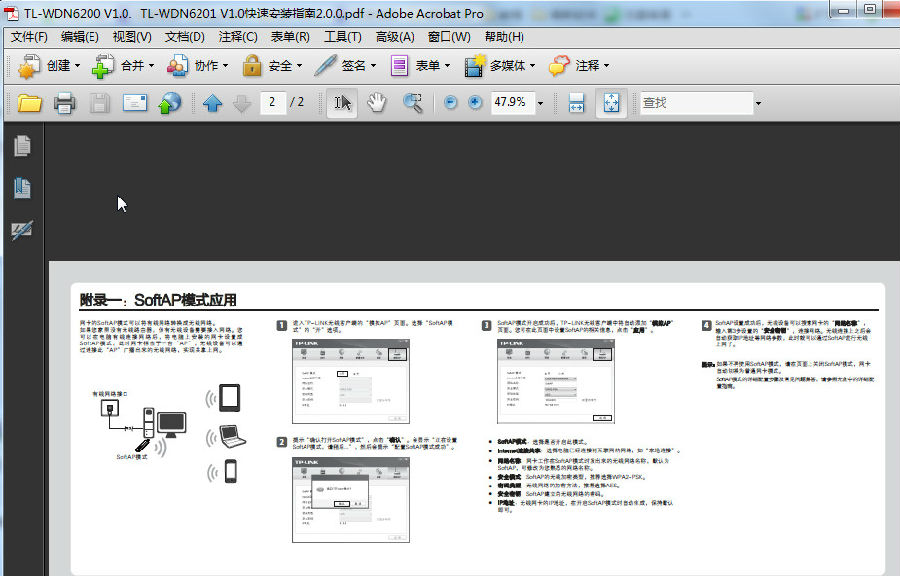Select the Marquee Zoom tool
900x576 pixels.
(x=413, y=103)
